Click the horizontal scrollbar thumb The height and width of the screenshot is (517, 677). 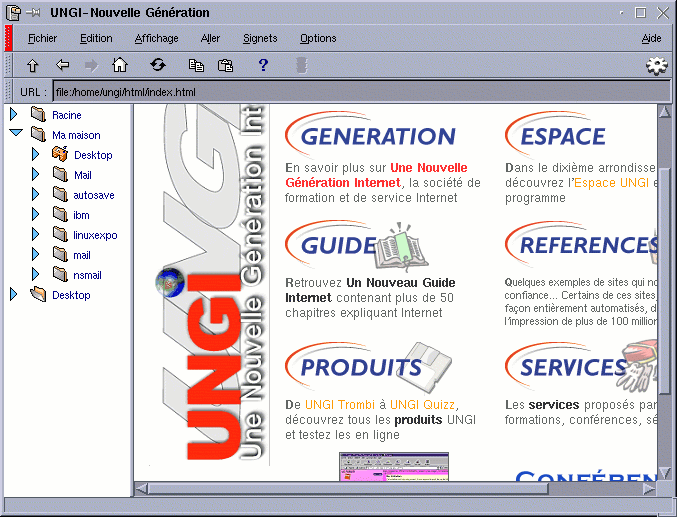pos(348,489)
